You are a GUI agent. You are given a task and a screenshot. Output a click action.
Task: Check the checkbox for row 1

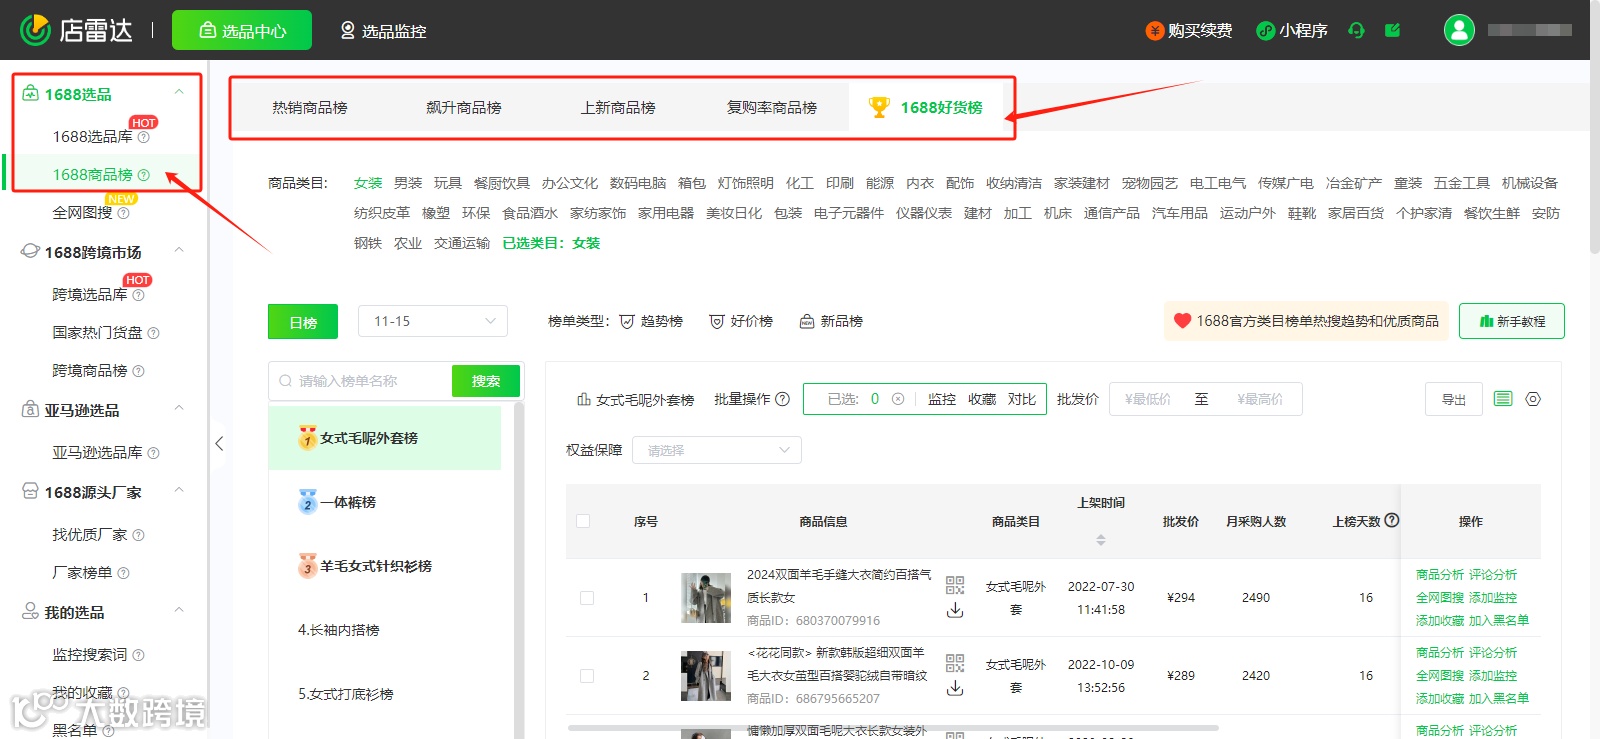click(x=587, y=598)
